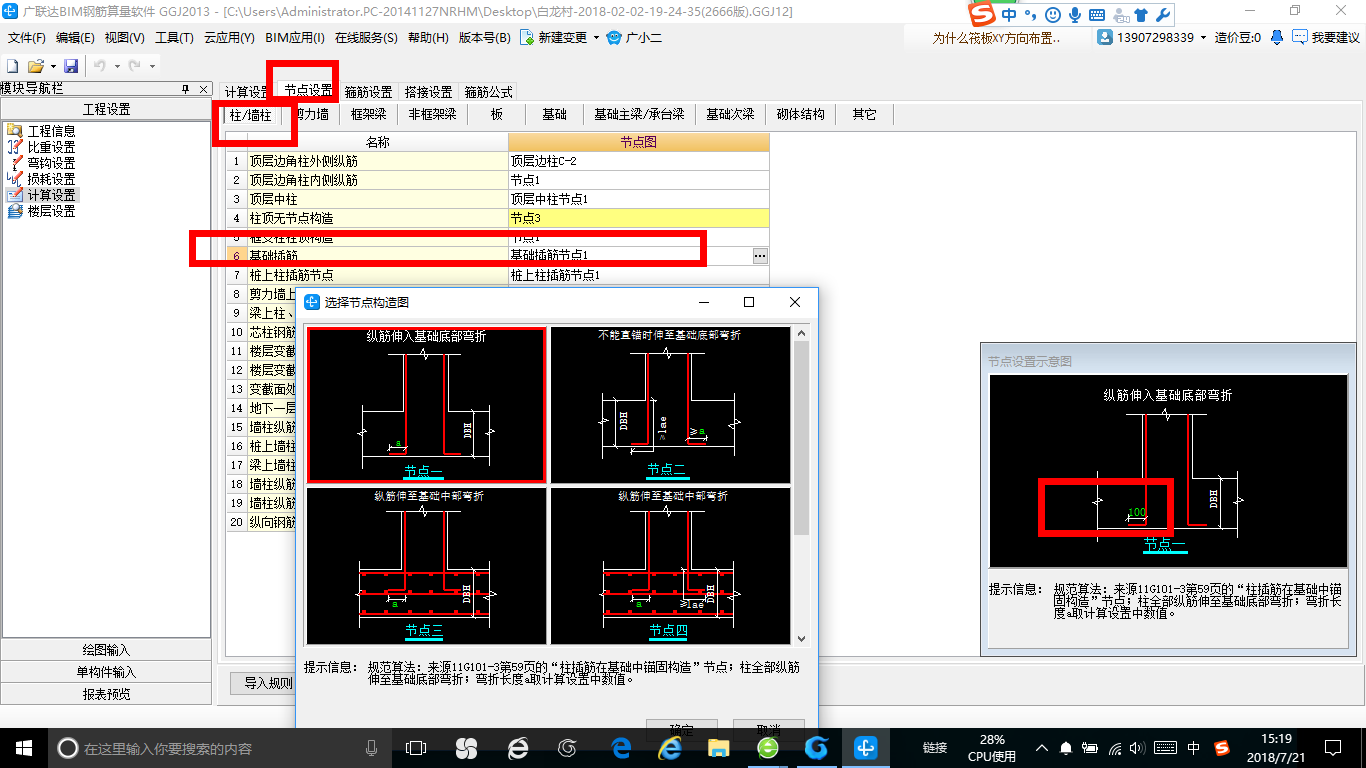
Task: Click the Open folder toolbar icon
Action: (x=35, y=65)
